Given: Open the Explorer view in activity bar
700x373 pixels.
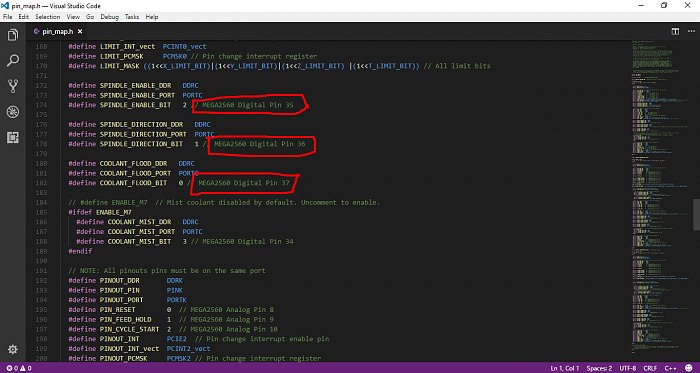Looking at the screenshot, I should [x=13, y=35].
